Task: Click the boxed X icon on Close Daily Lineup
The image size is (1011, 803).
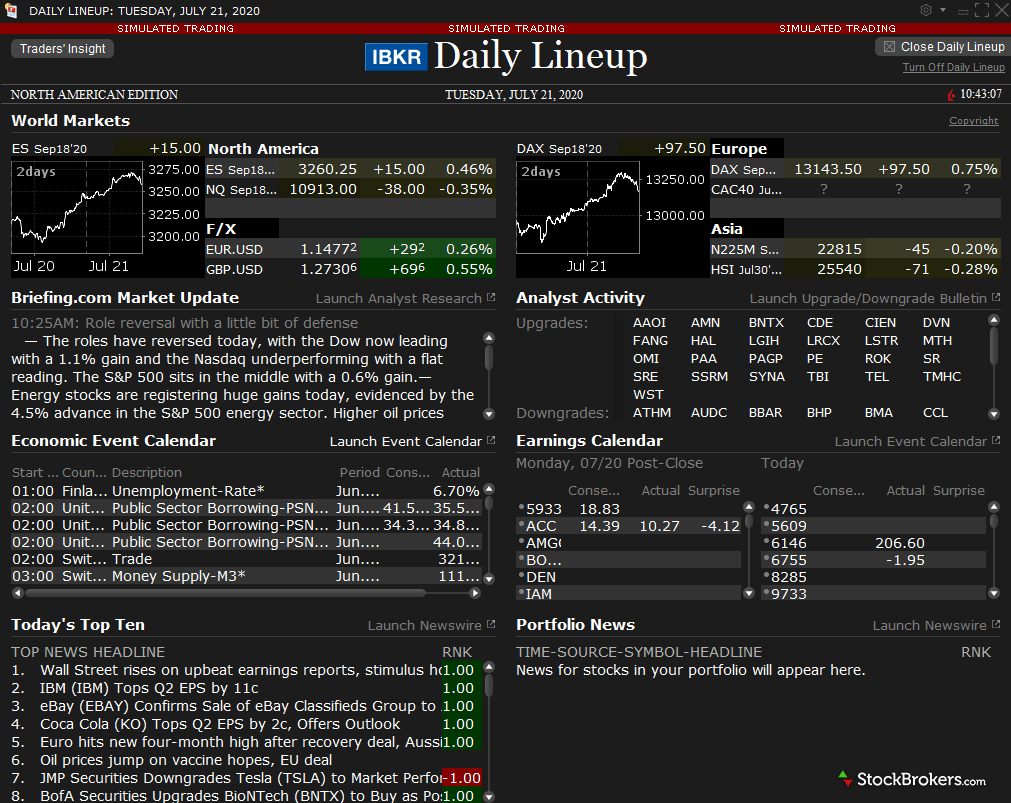Action: tap(889, 46)
